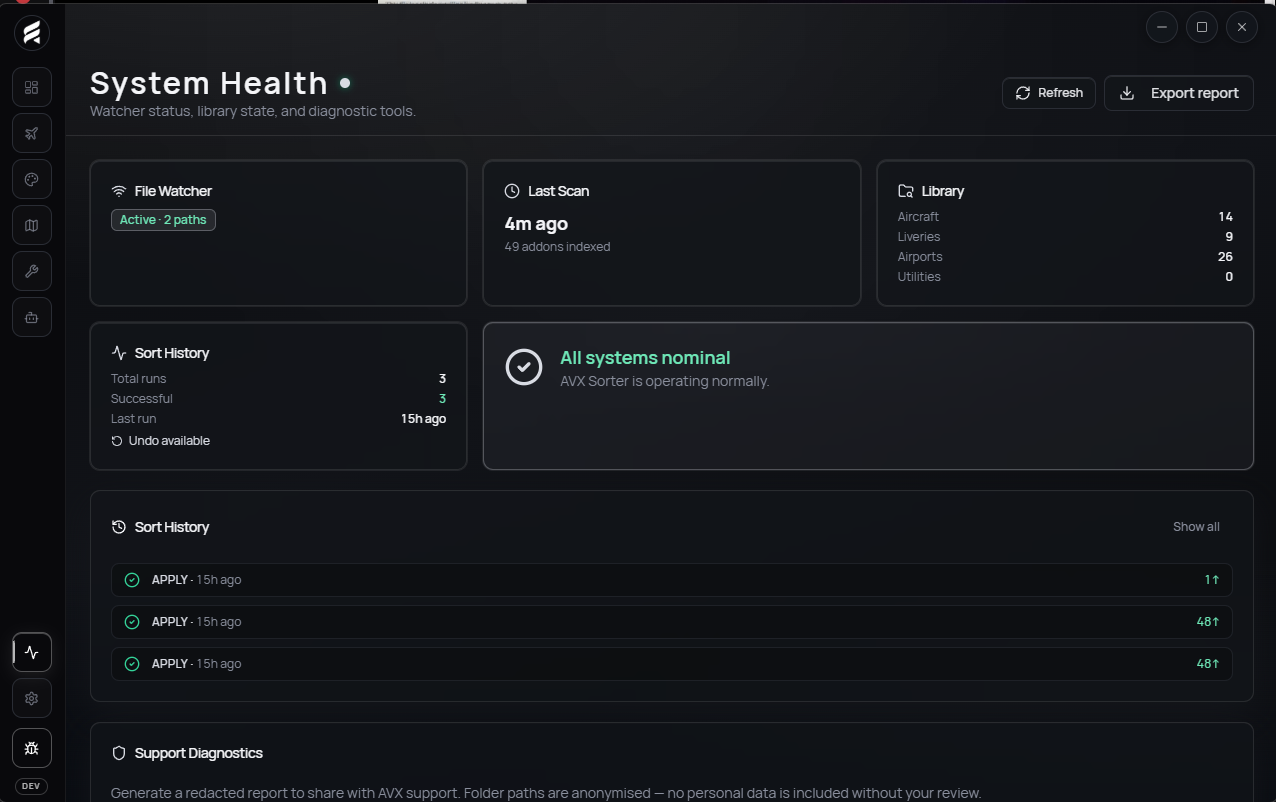Click the All systems nominal heading
This screenshot has height=802, width=1276.
645,358
